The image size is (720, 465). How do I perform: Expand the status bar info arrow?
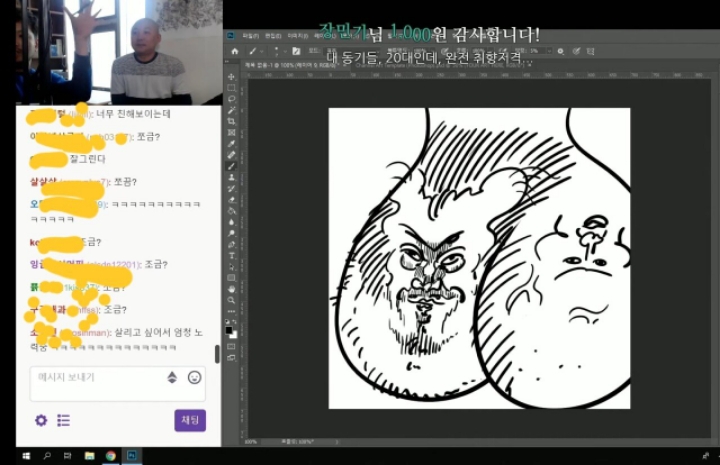click(337, 442)
